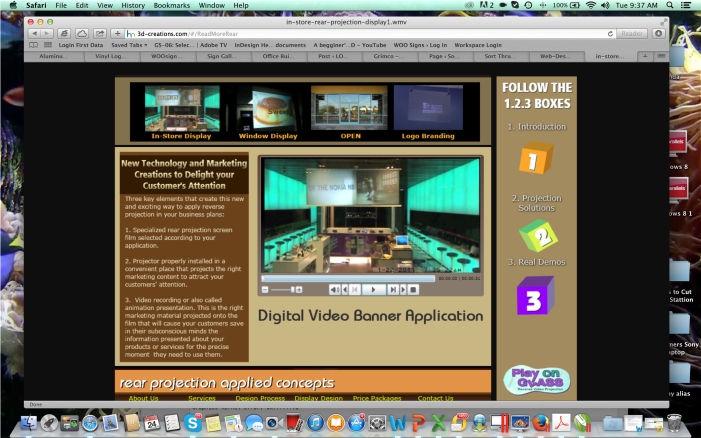The width and height of the screenshot is (701, 438).
Task: Click the address bar URL field
Action: [365, 34]
